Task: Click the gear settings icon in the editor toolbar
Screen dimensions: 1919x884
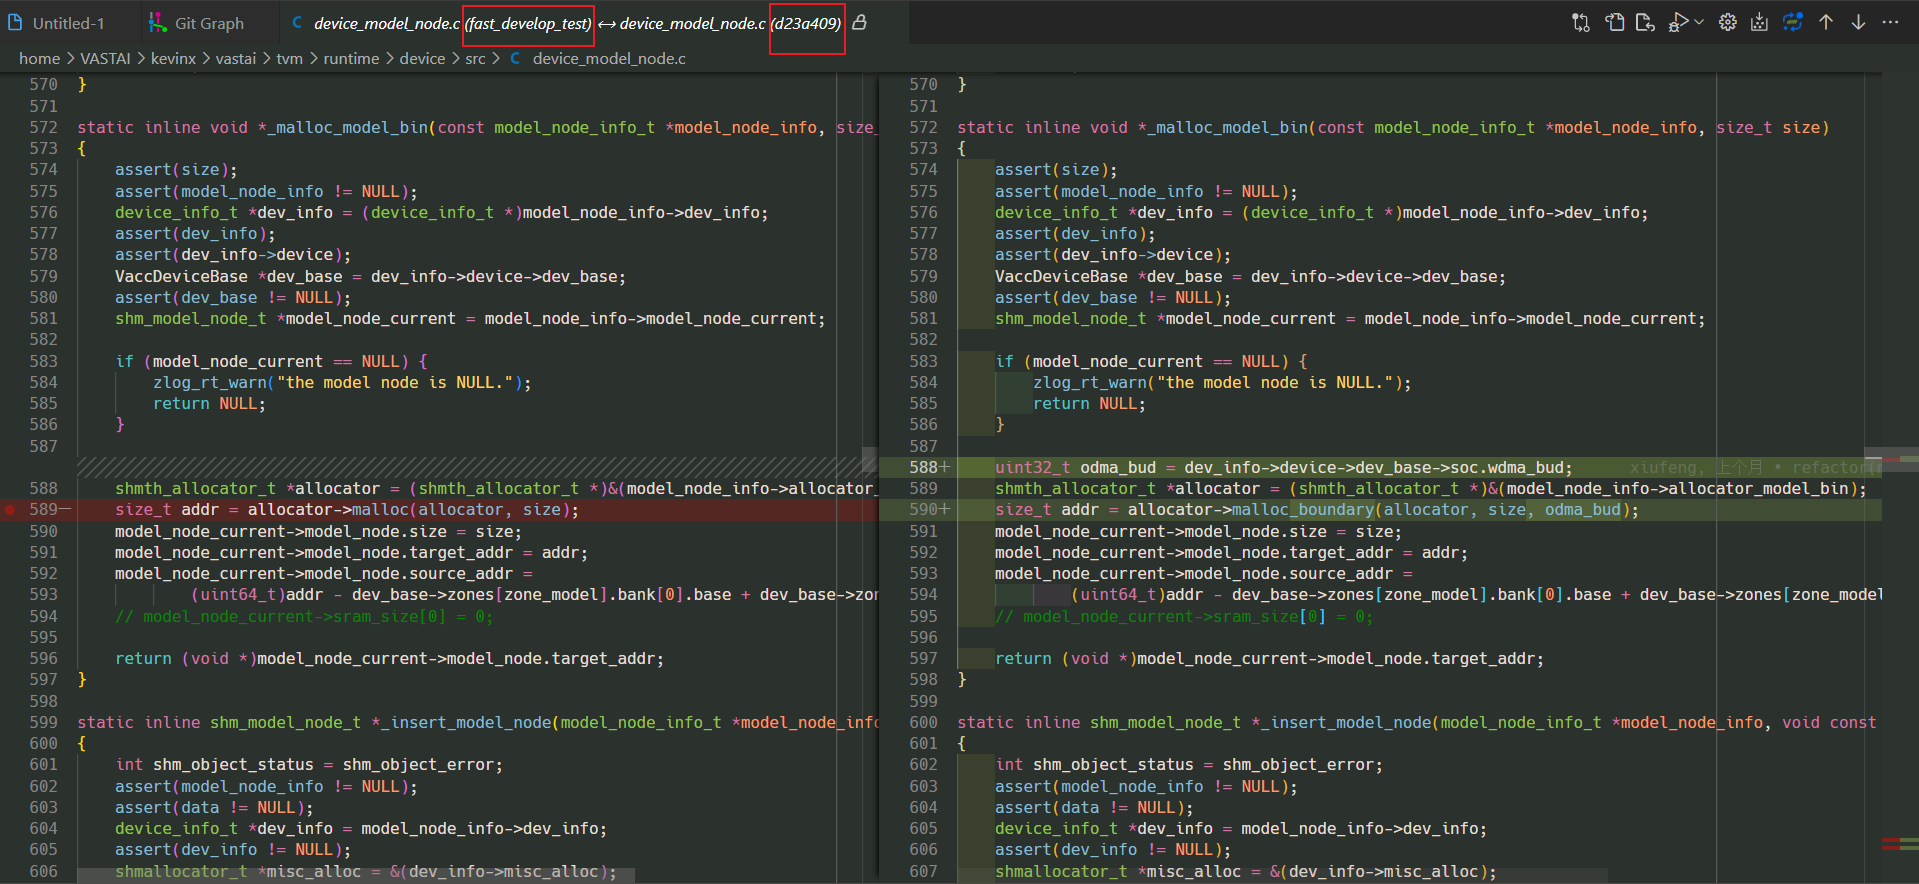Action: tap(1727, 22)
